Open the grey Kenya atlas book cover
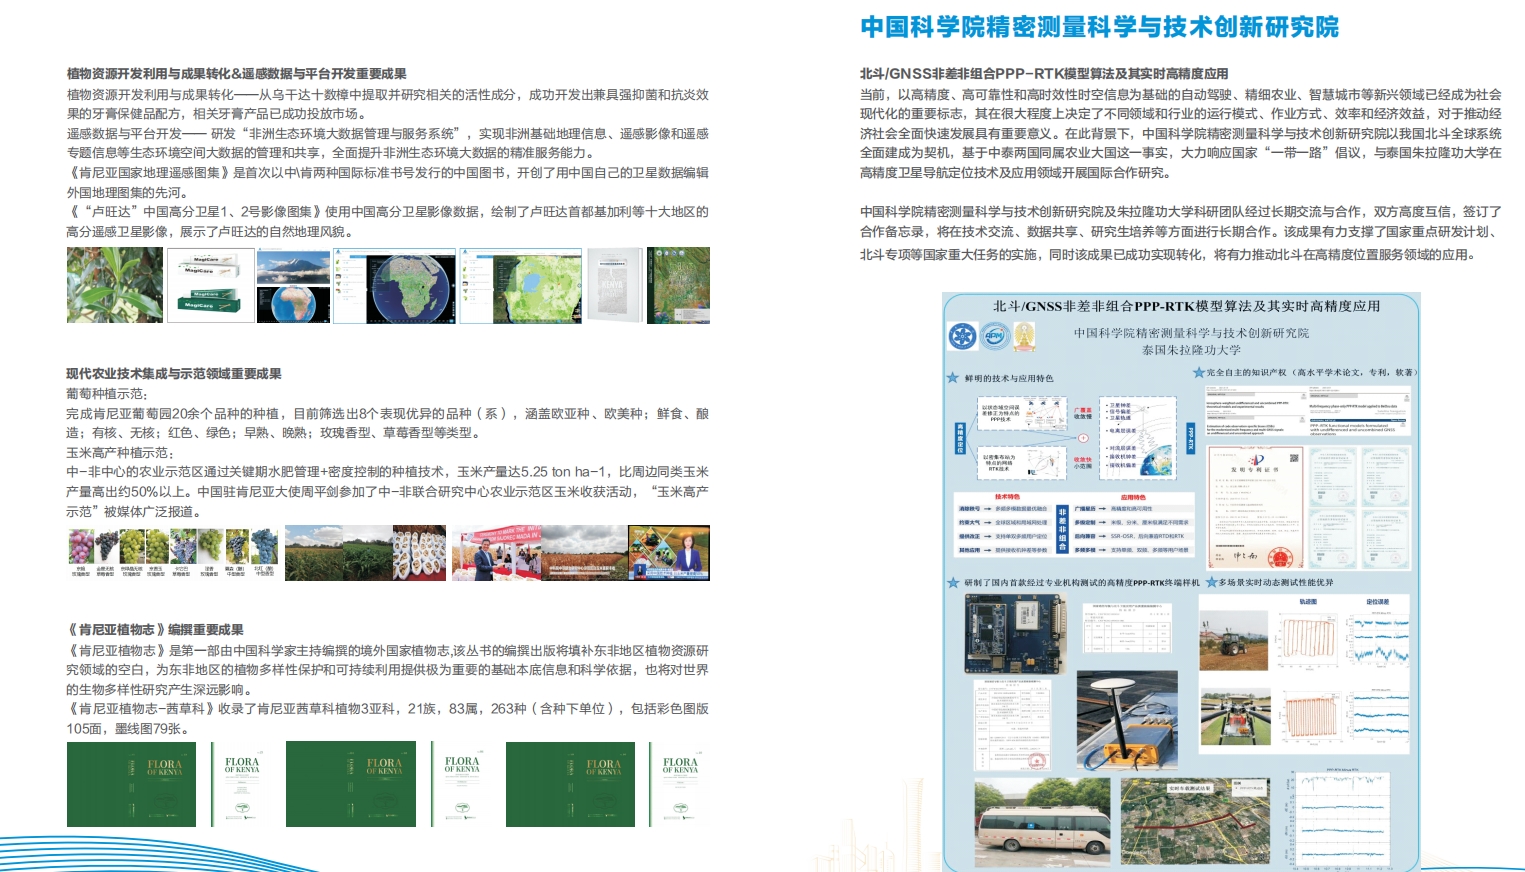Screen dimensions: 1525x872 pyautogui.click(x=614, y=285)
